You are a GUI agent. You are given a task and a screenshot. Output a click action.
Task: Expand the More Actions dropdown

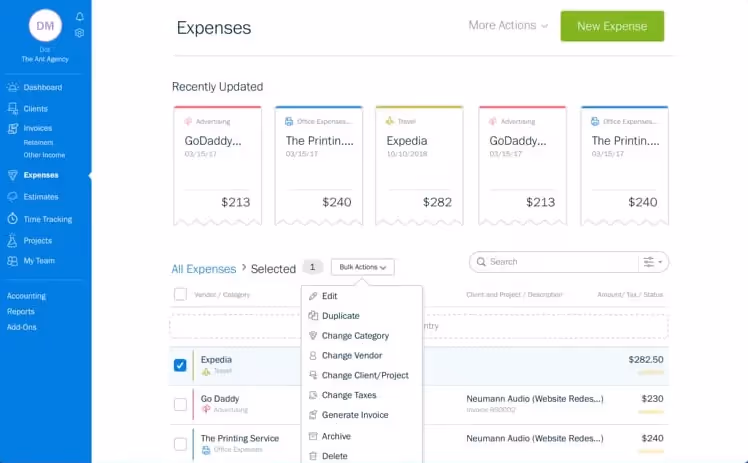click(508, 25)
